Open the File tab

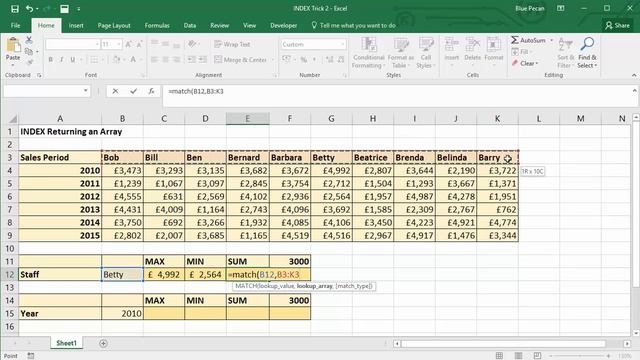point(16,25)
